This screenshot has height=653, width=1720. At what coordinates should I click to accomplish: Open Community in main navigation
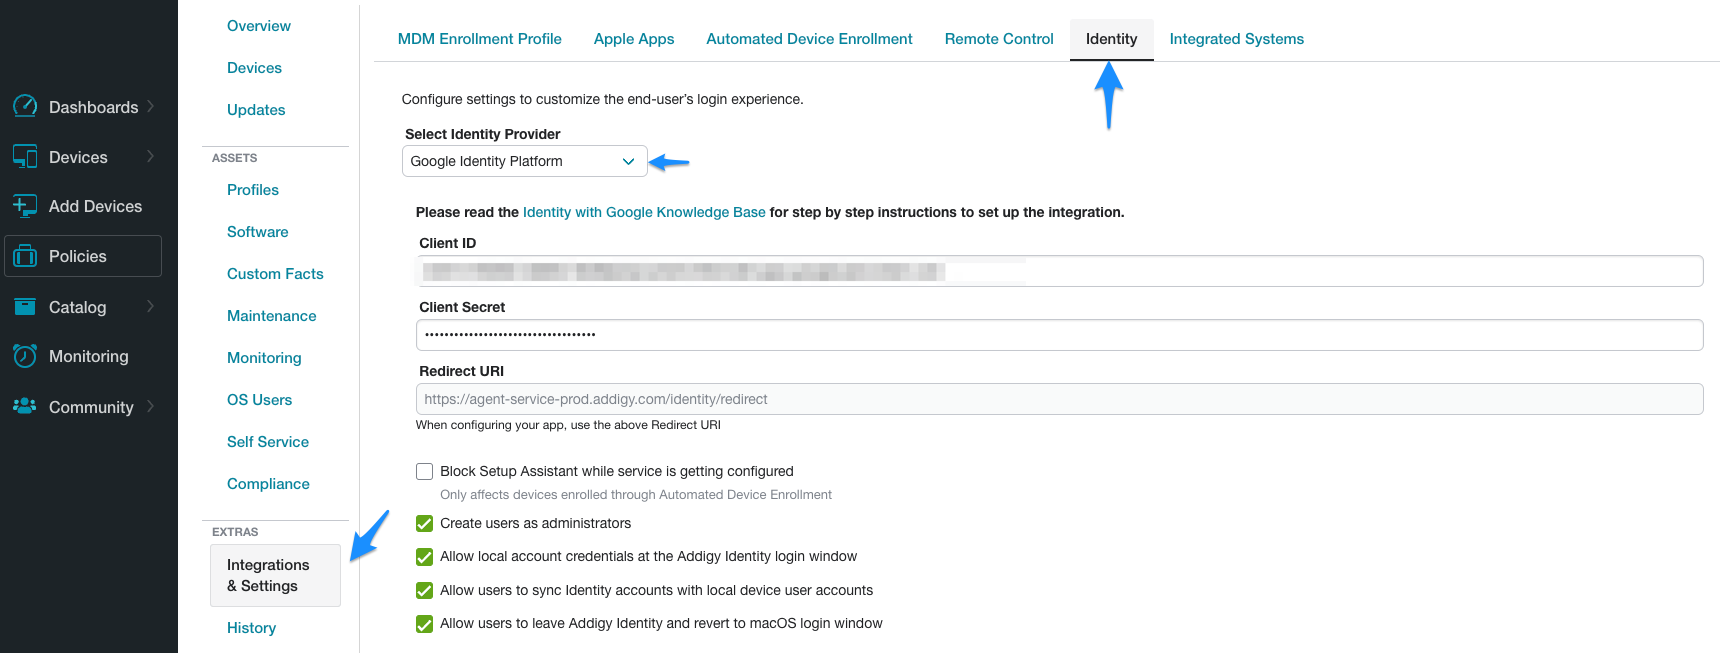tap(91, 407)
